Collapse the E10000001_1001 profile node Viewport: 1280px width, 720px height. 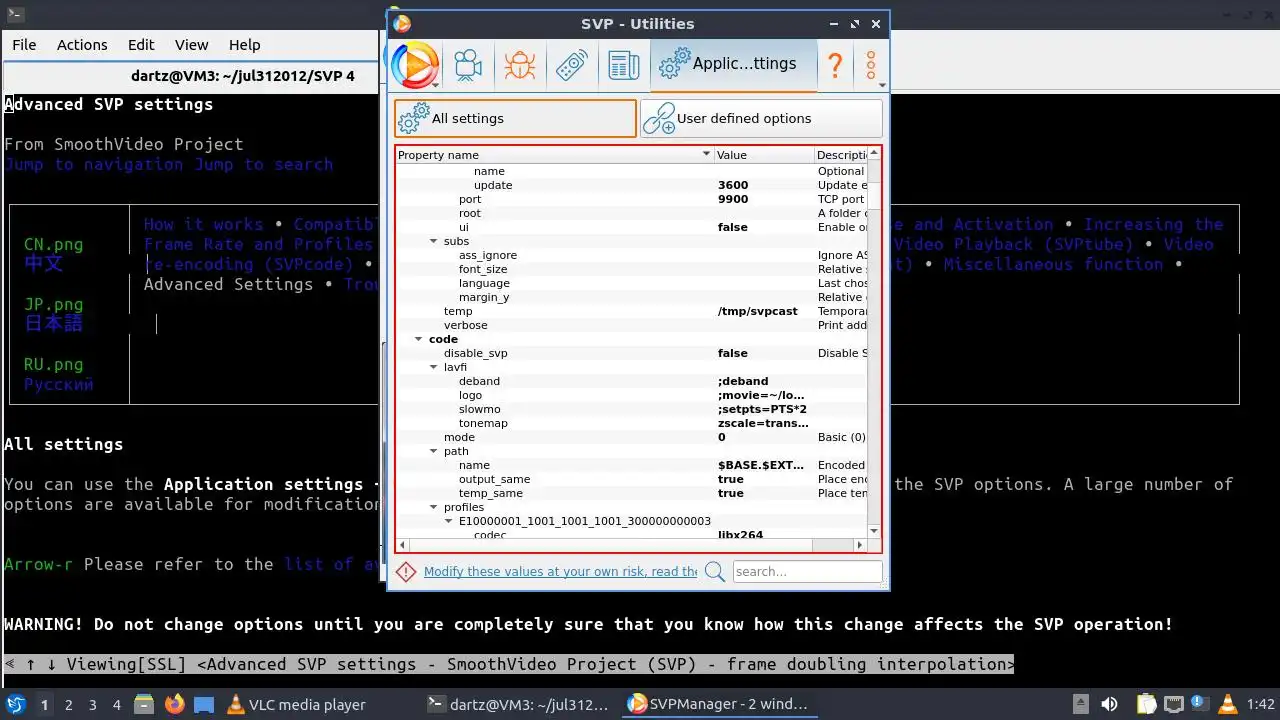tap(448, 521)
